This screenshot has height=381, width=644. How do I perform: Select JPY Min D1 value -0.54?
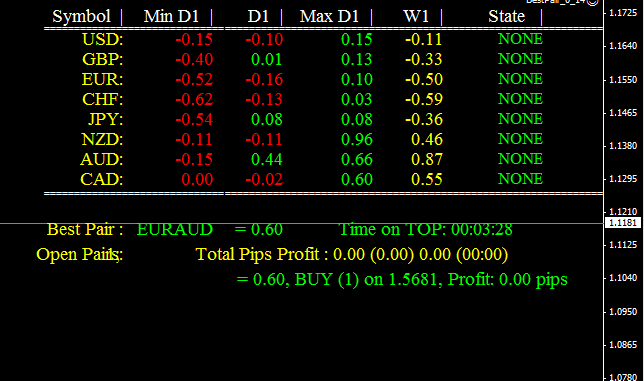tap(194, 119)
